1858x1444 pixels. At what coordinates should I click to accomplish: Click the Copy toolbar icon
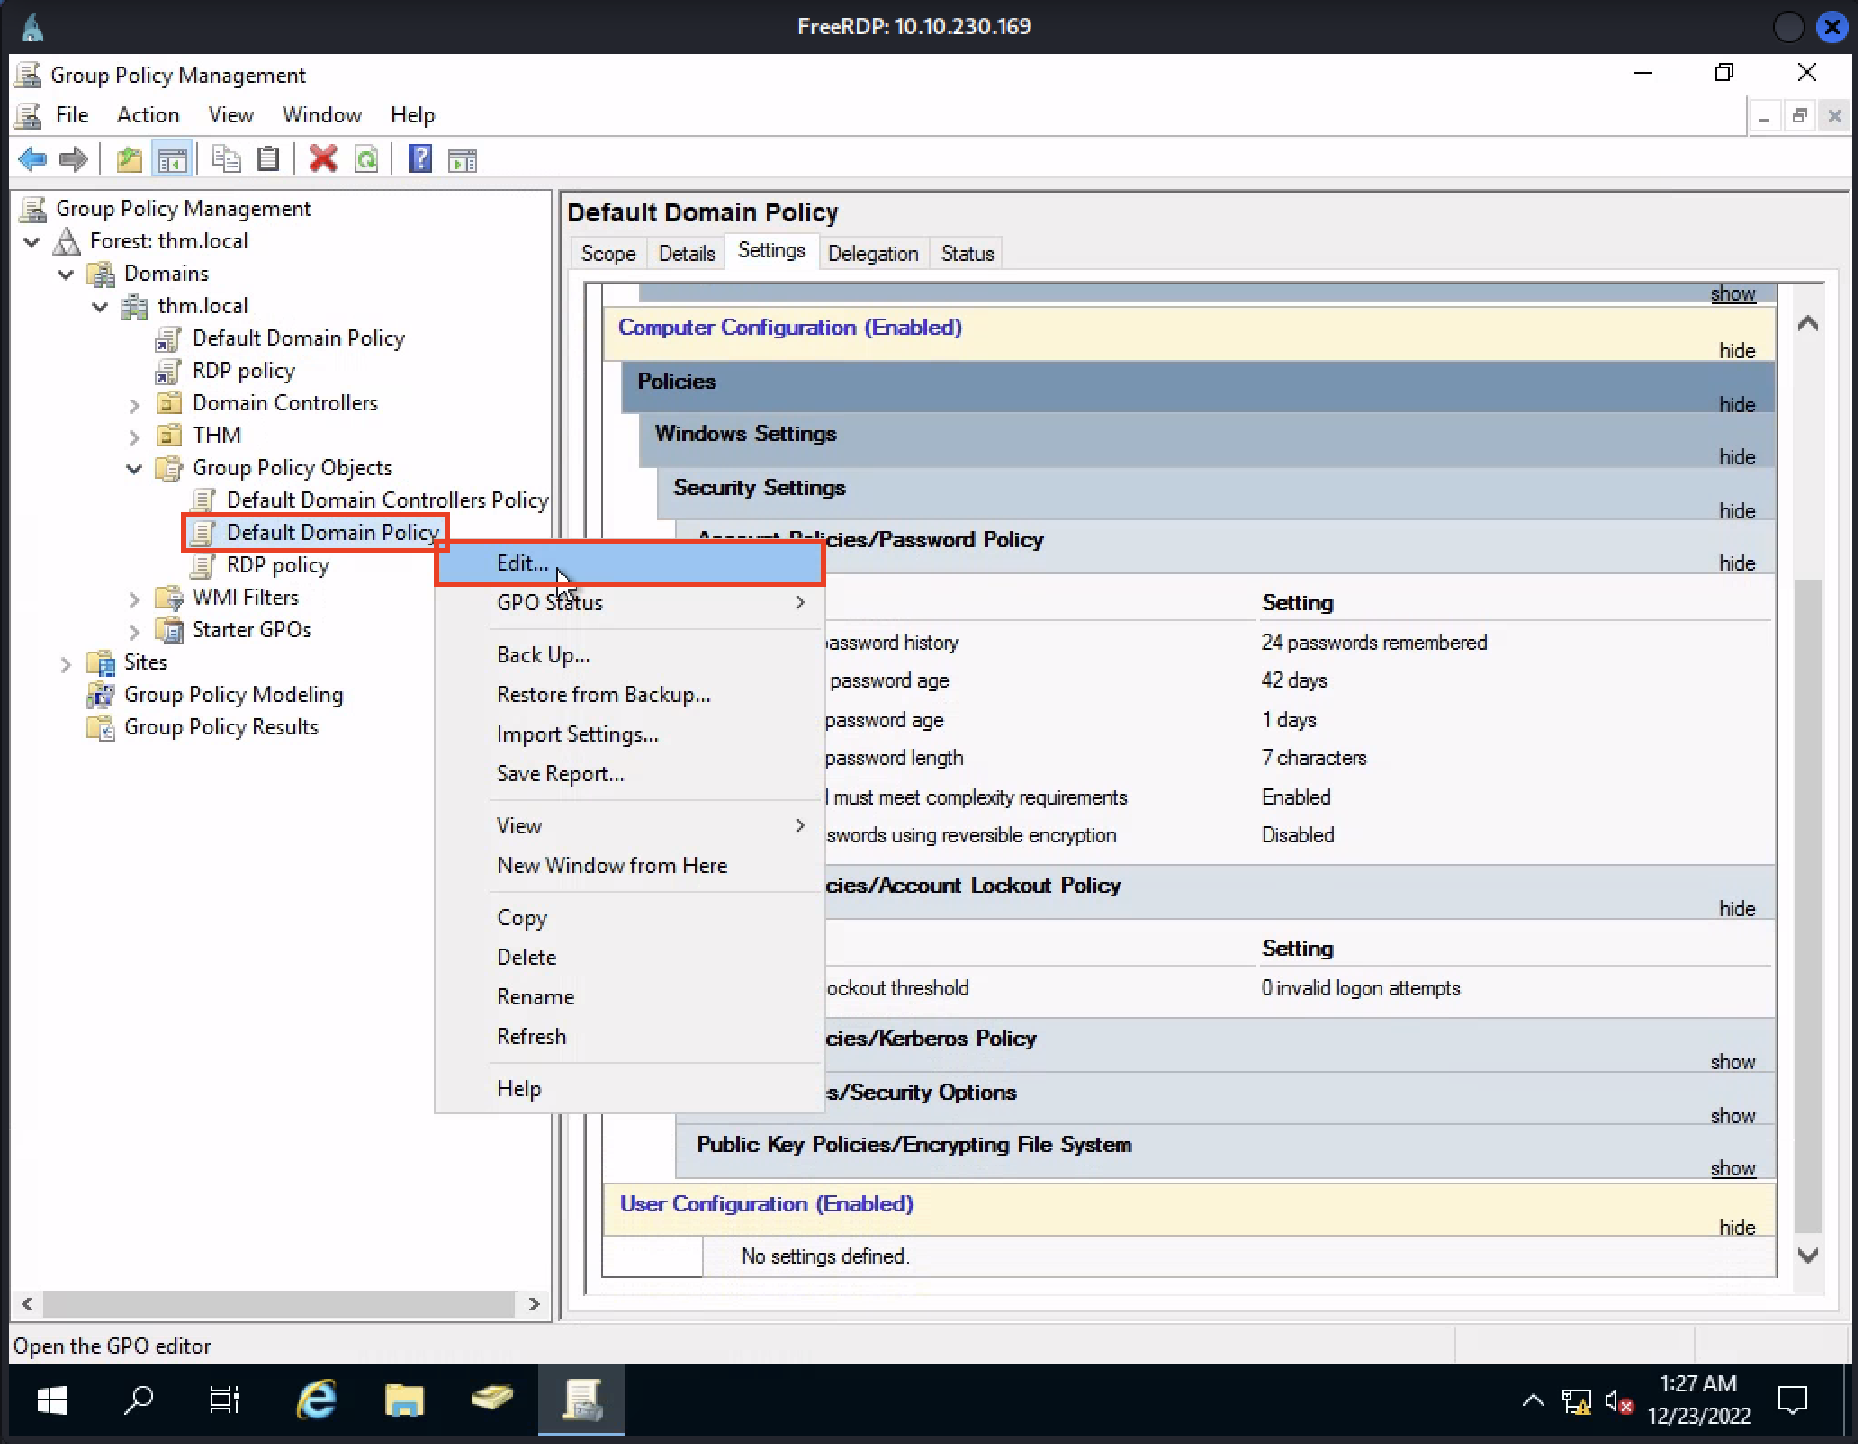click(x=226, y=159)
